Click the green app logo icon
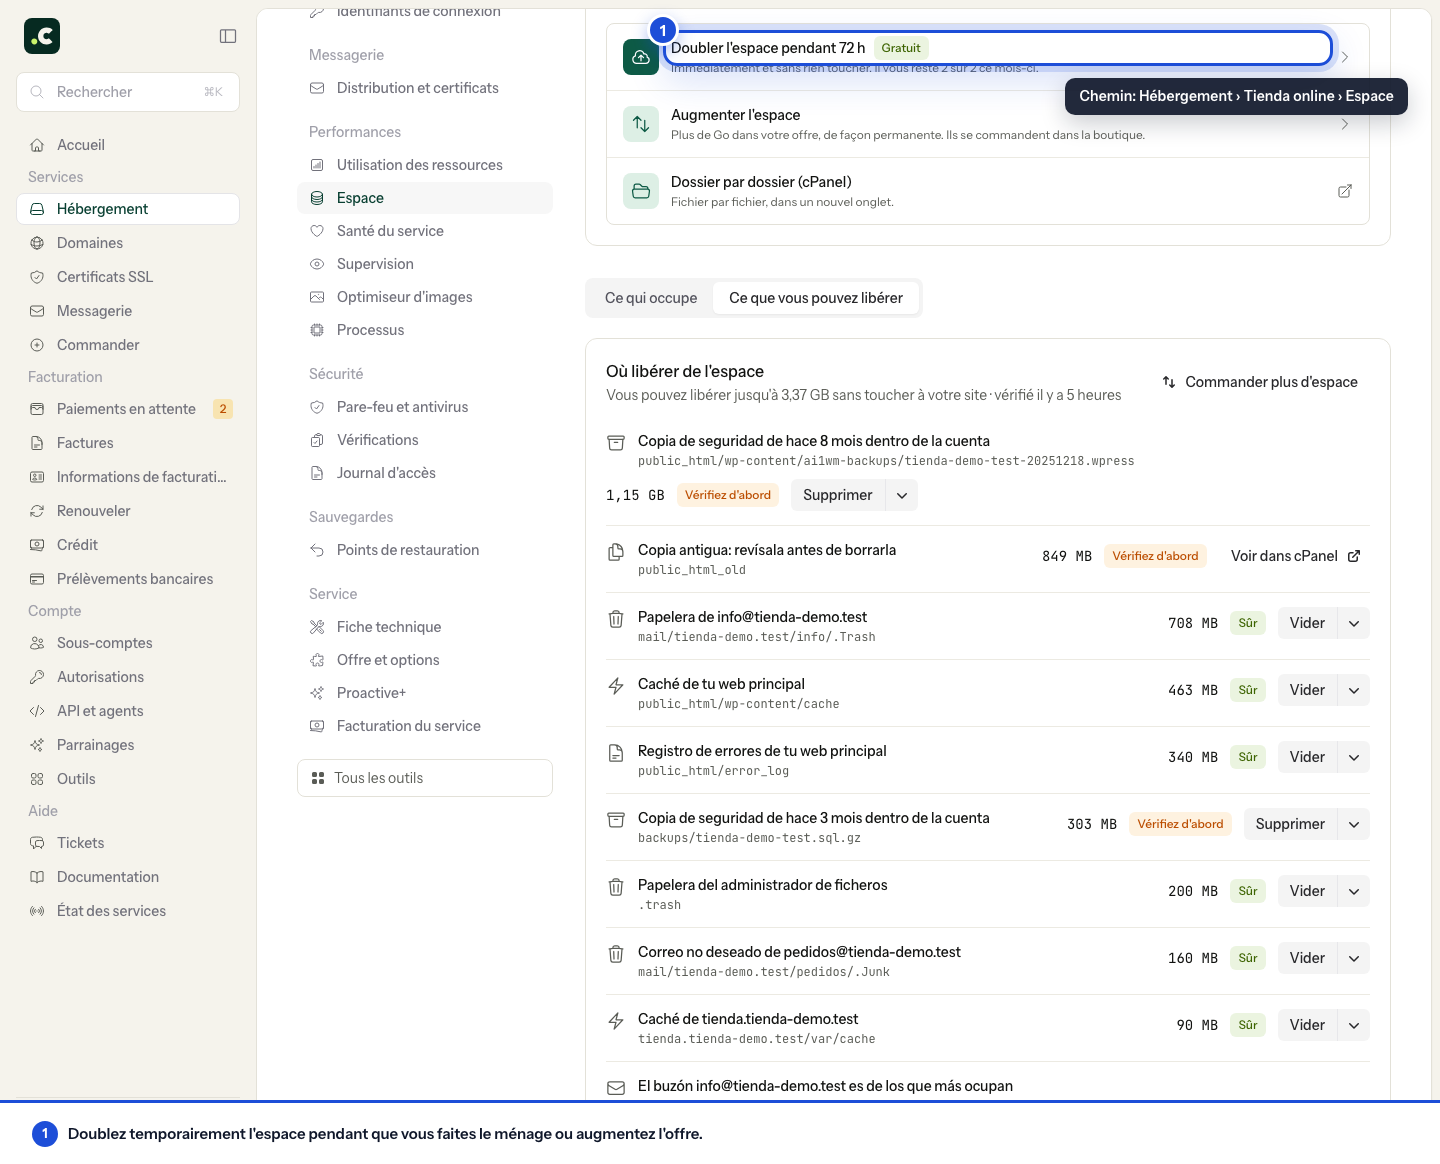1440x1164 pixels. click(x=42, y=36)
